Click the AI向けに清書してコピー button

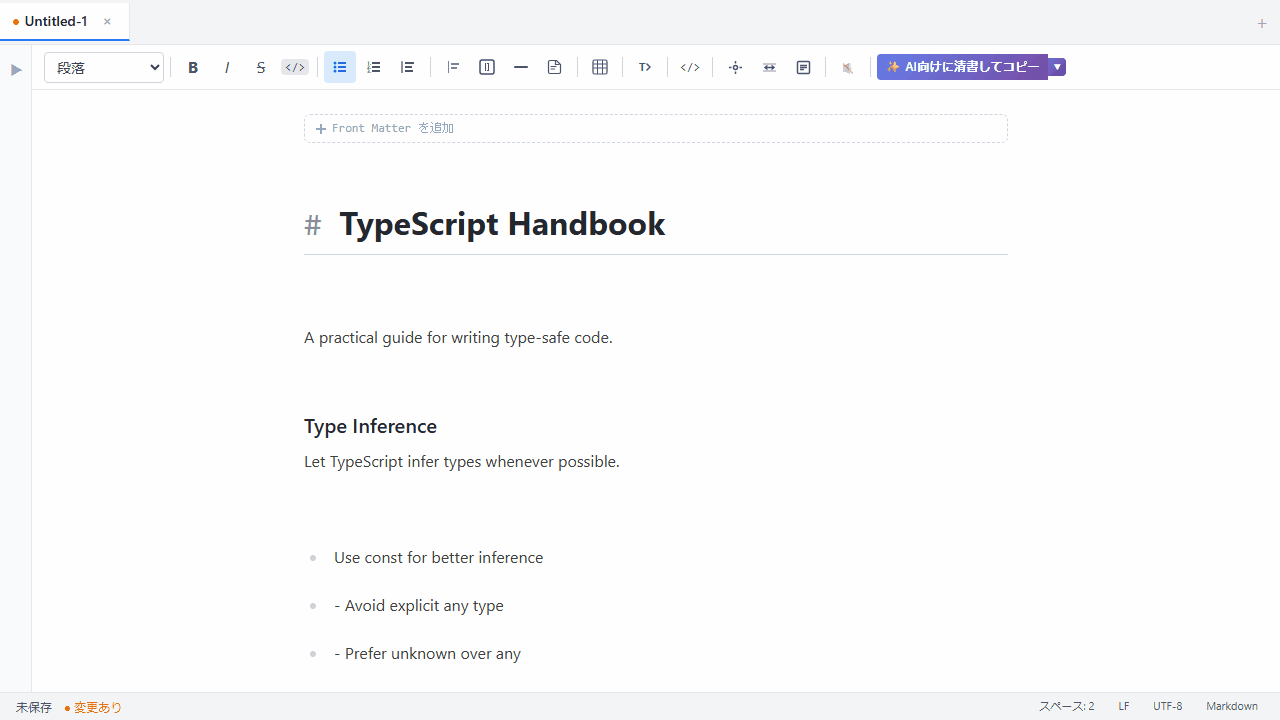coord(962,67)
